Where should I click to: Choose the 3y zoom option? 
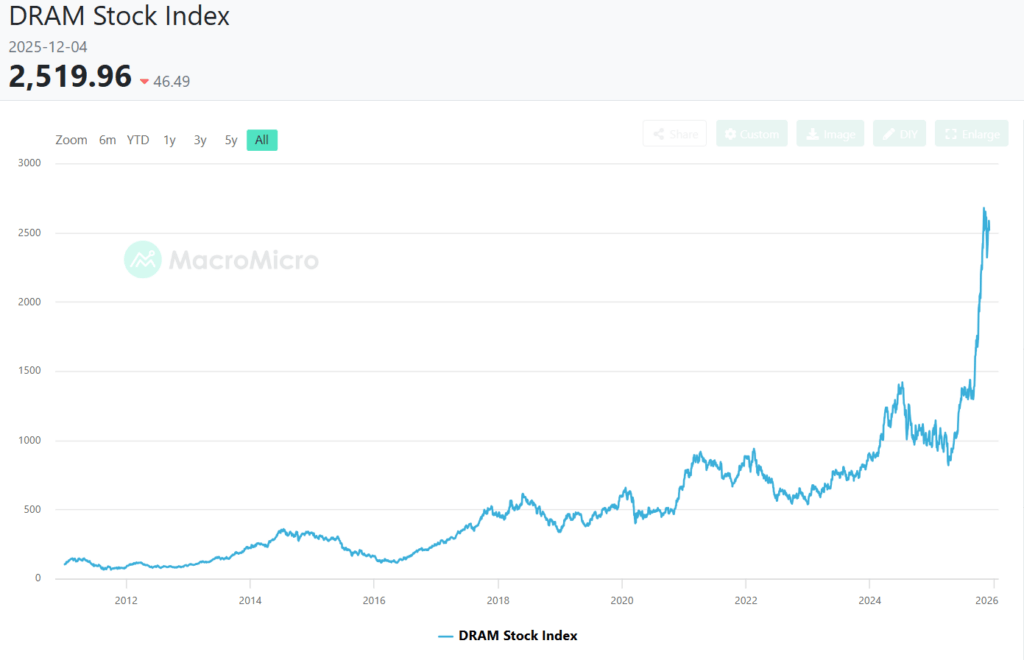pyautogui.click(x=200, y=140)
